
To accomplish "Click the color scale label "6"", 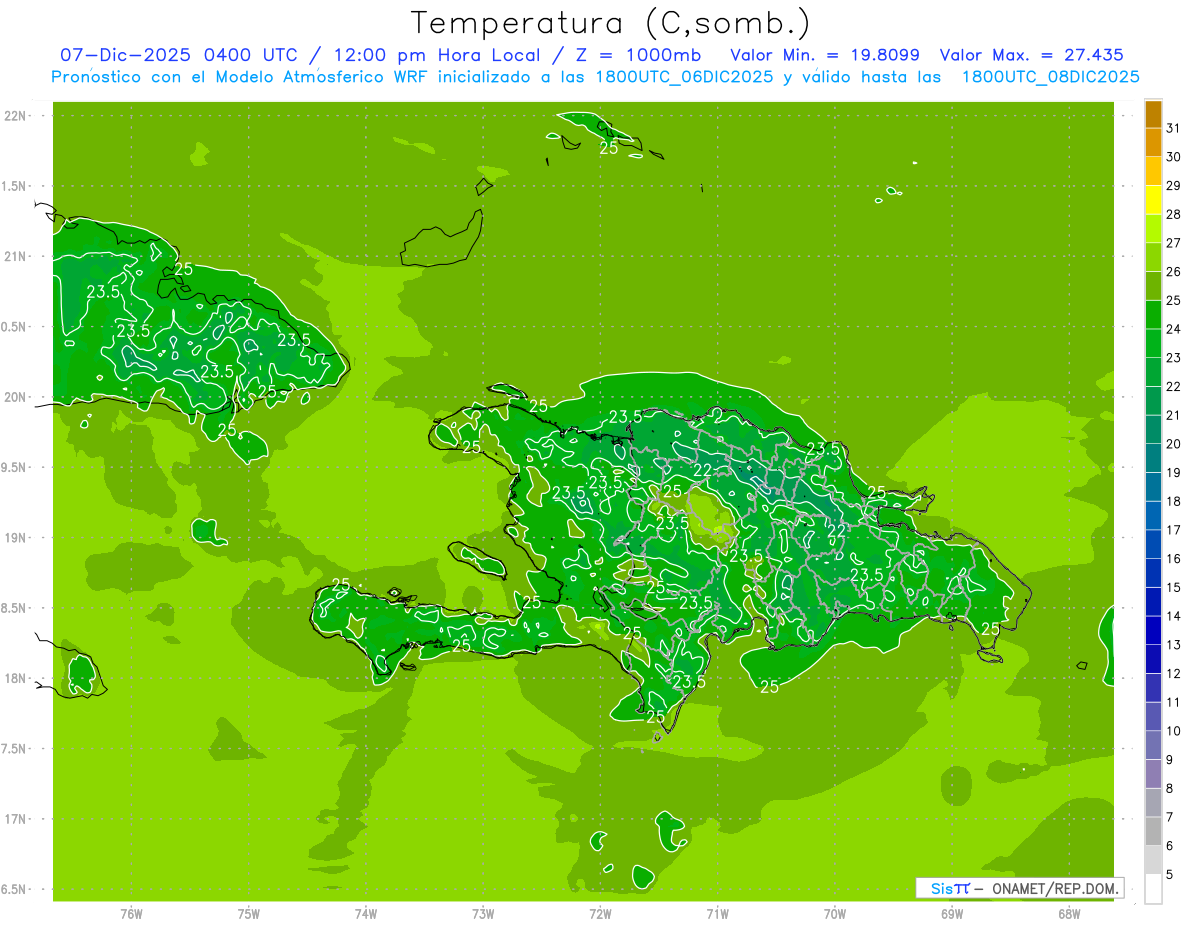I will pyautogui.click(x=1170, y=846).
